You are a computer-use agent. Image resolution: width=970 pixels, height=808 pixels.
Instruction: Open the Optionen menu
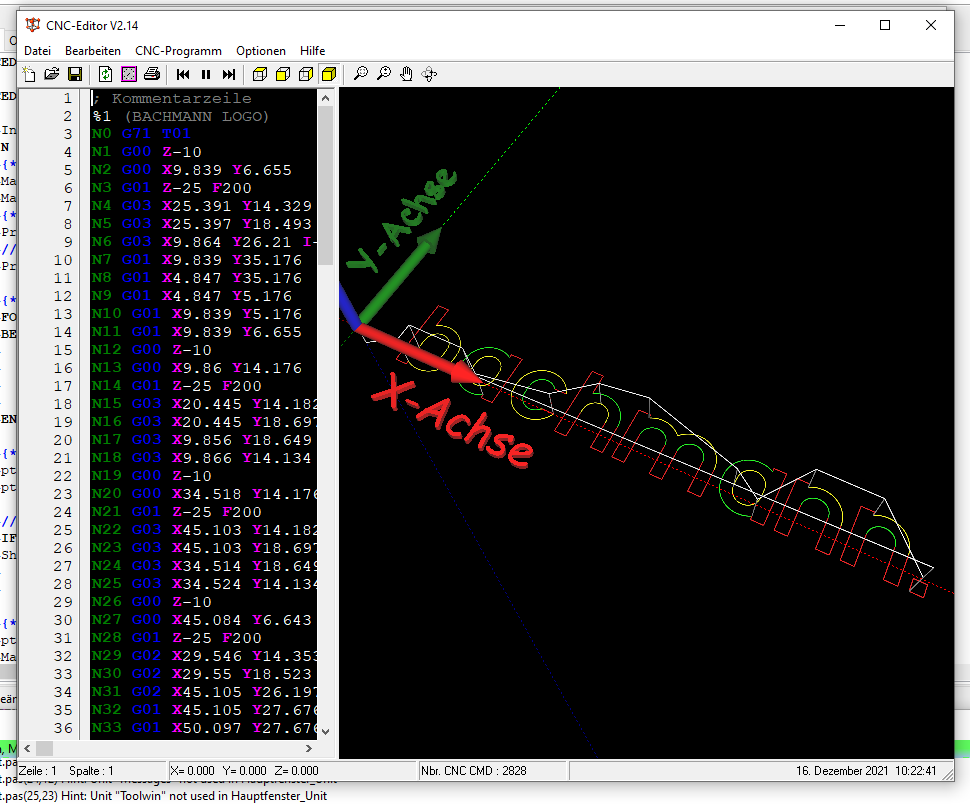click(x=261, y=50)
